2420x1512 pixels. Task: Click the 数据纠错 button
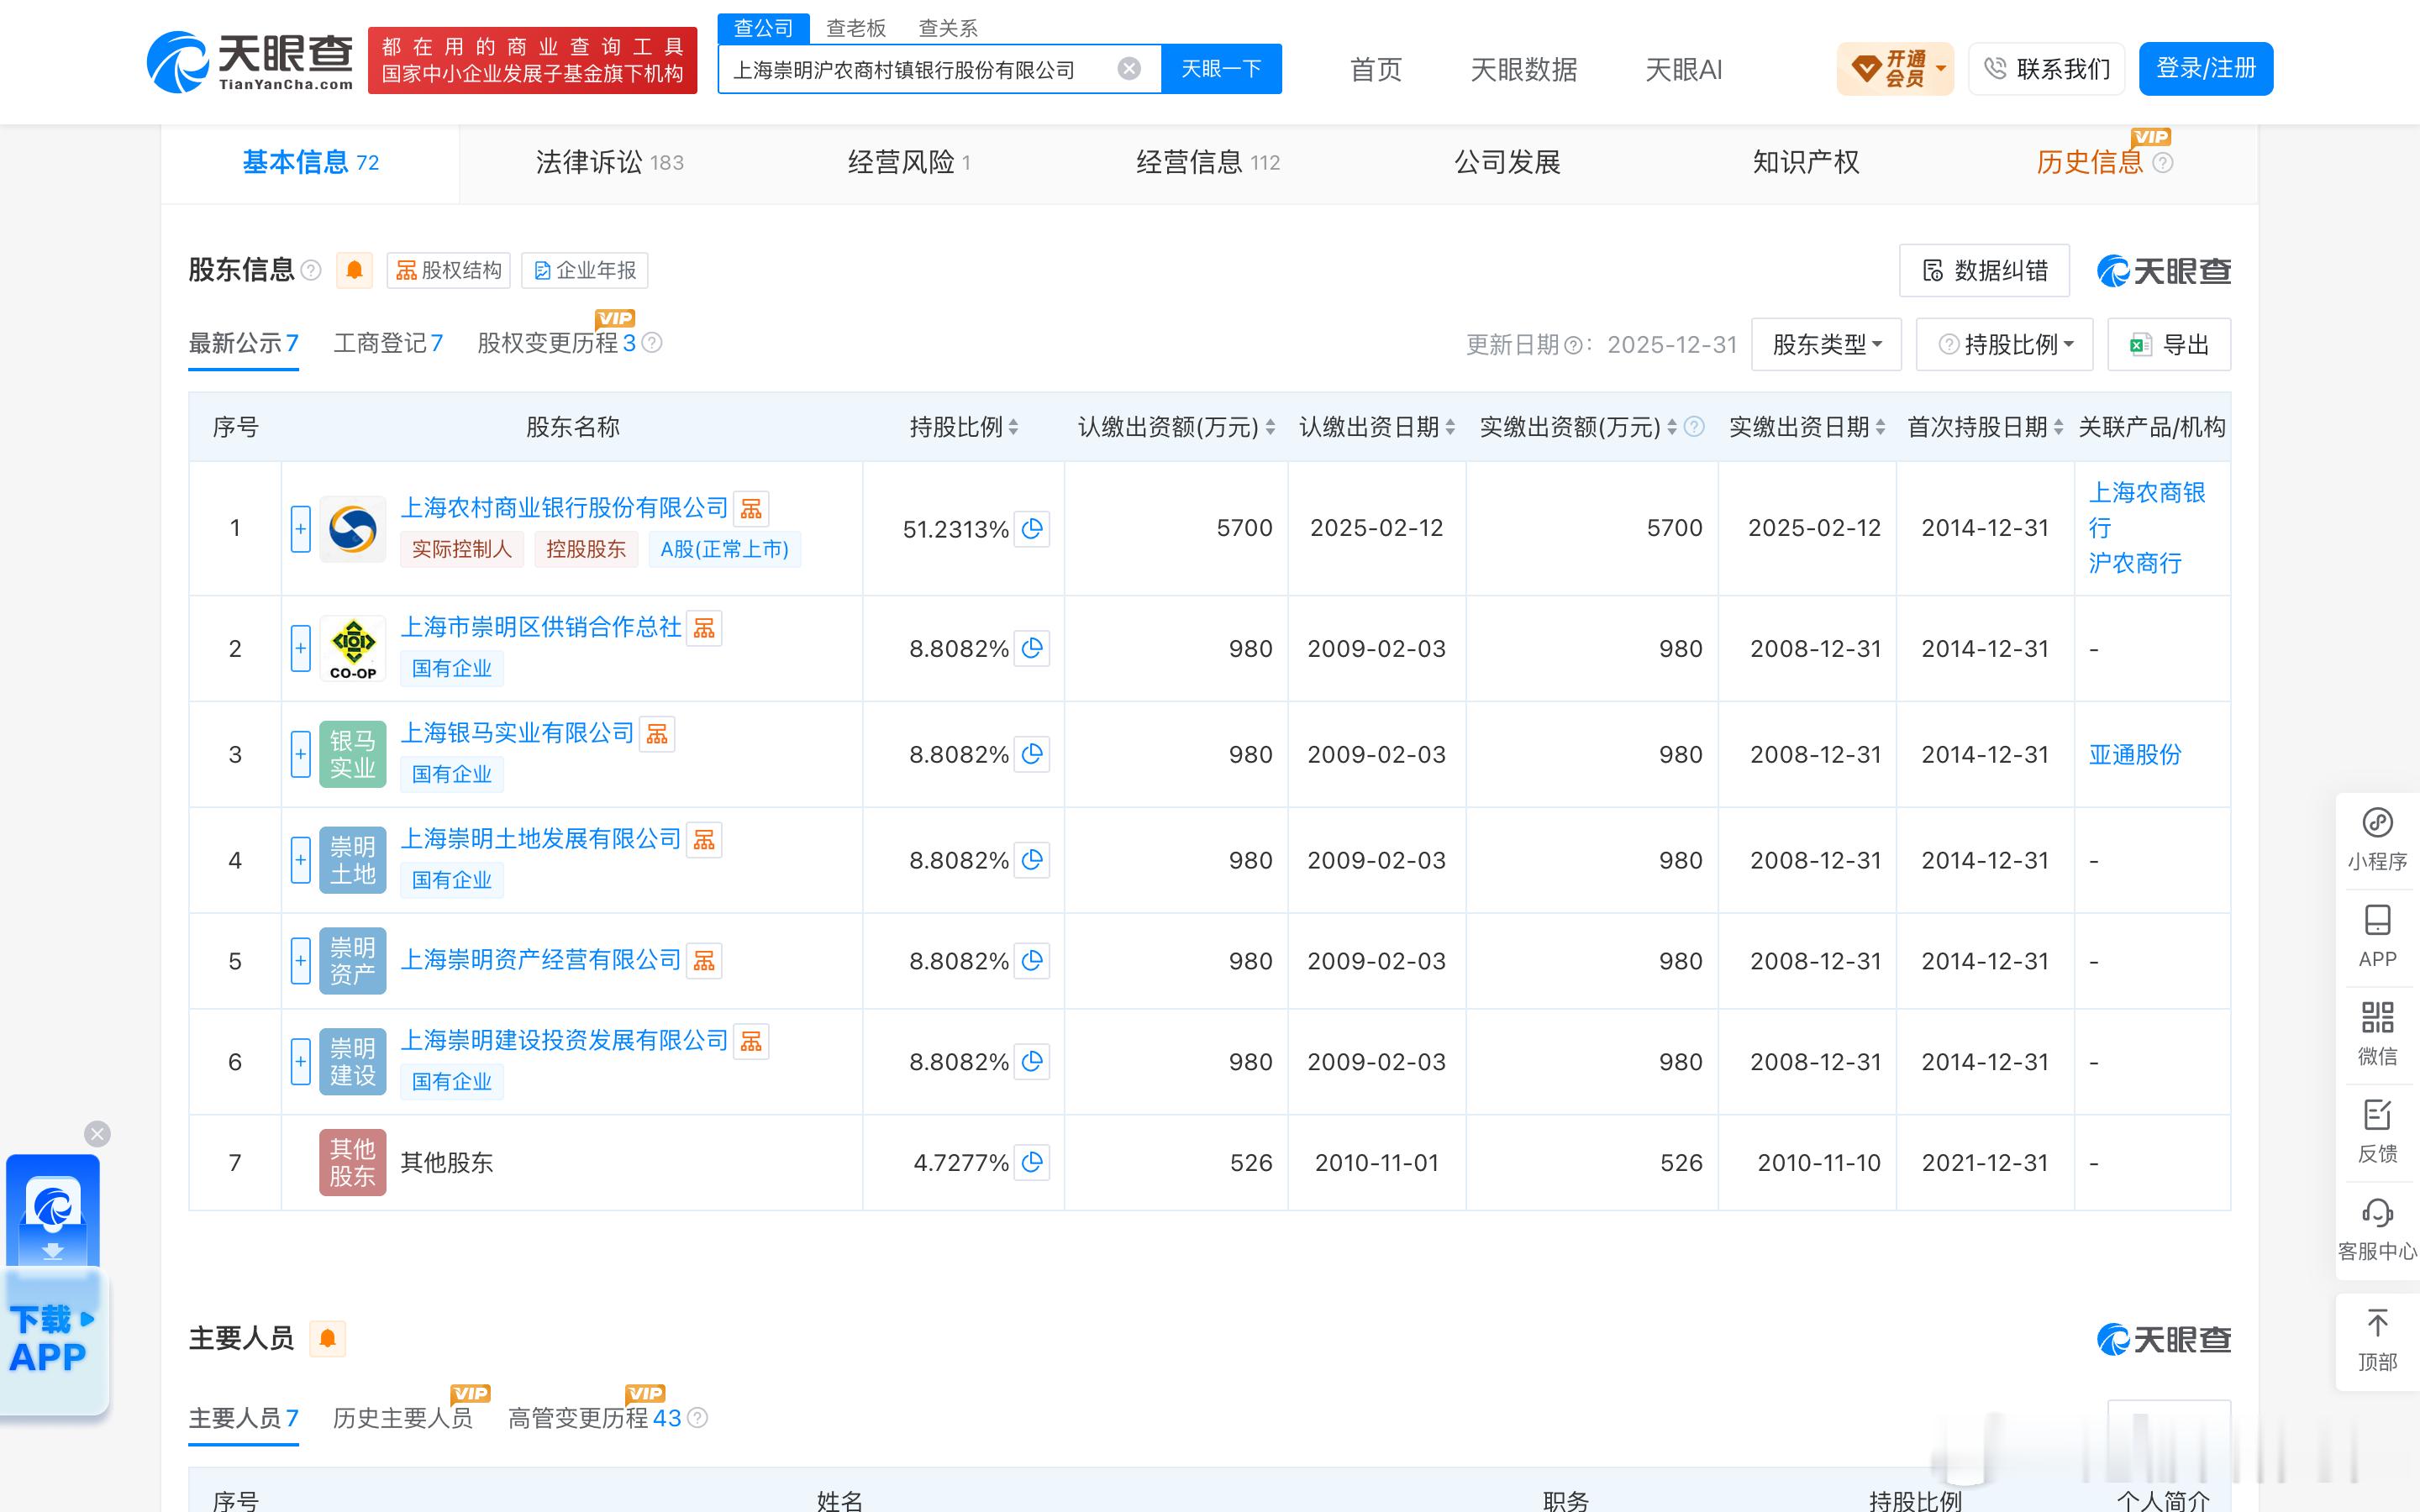pos(1984,270)
